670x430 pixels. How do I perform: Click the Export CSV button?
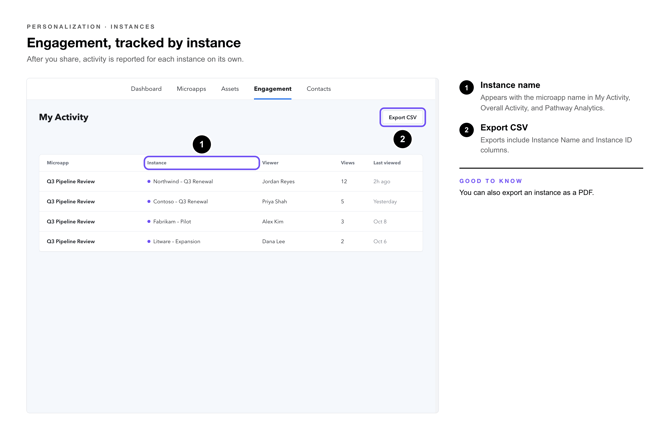403,117
